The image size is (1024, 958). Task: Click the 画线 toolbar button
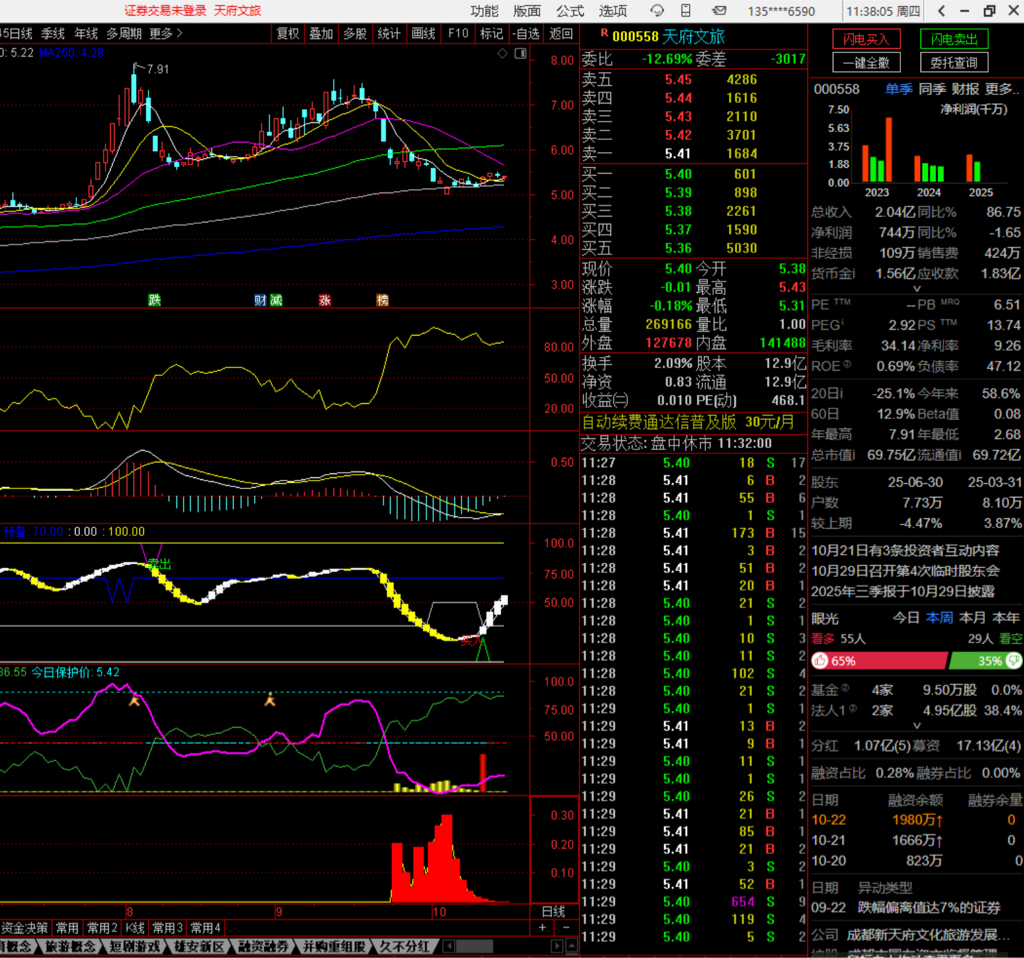tap(424, 33)
